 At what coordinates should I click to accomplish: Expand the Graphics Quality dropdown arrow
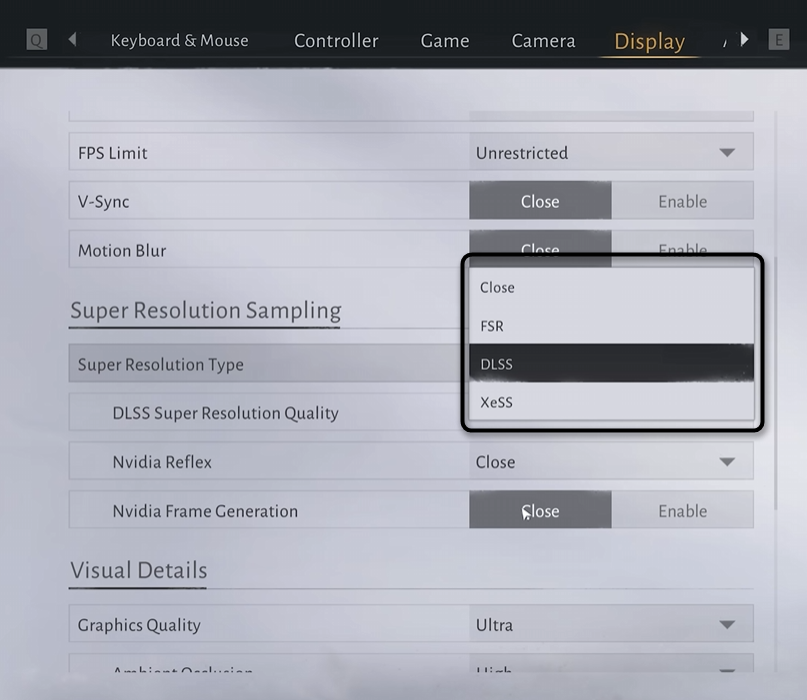pyautogui.click(x=727, y=624)
